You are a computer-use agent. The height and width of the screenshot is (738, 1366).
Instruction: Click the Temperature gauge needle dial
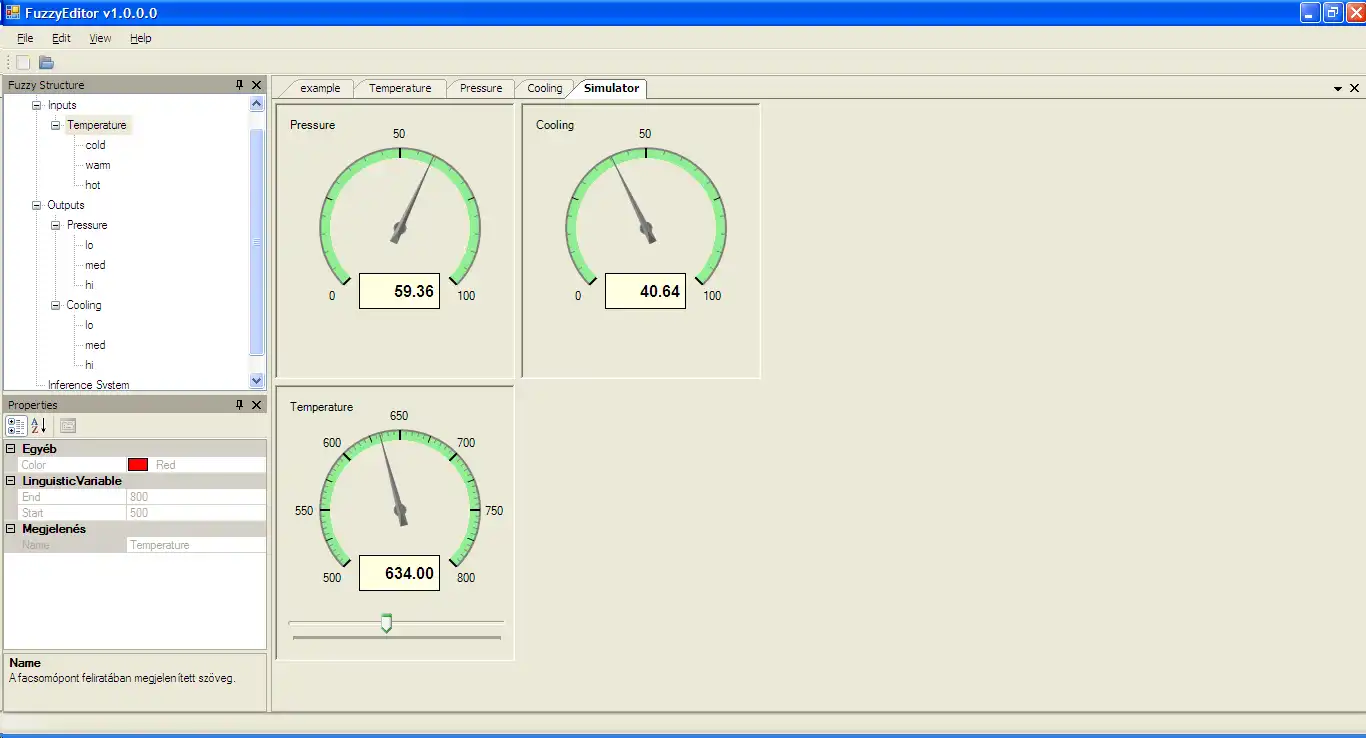pos(400,510)
